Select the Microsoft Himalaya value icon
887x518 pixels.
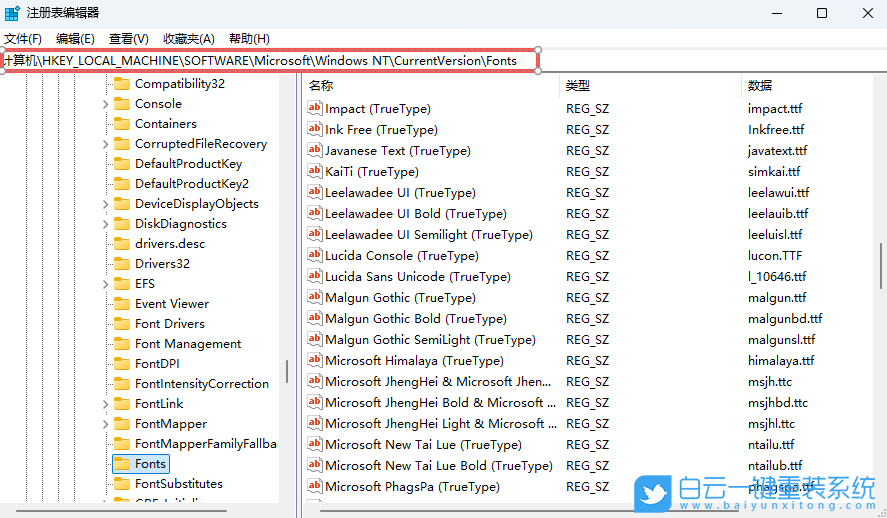(x=314, y=361)
